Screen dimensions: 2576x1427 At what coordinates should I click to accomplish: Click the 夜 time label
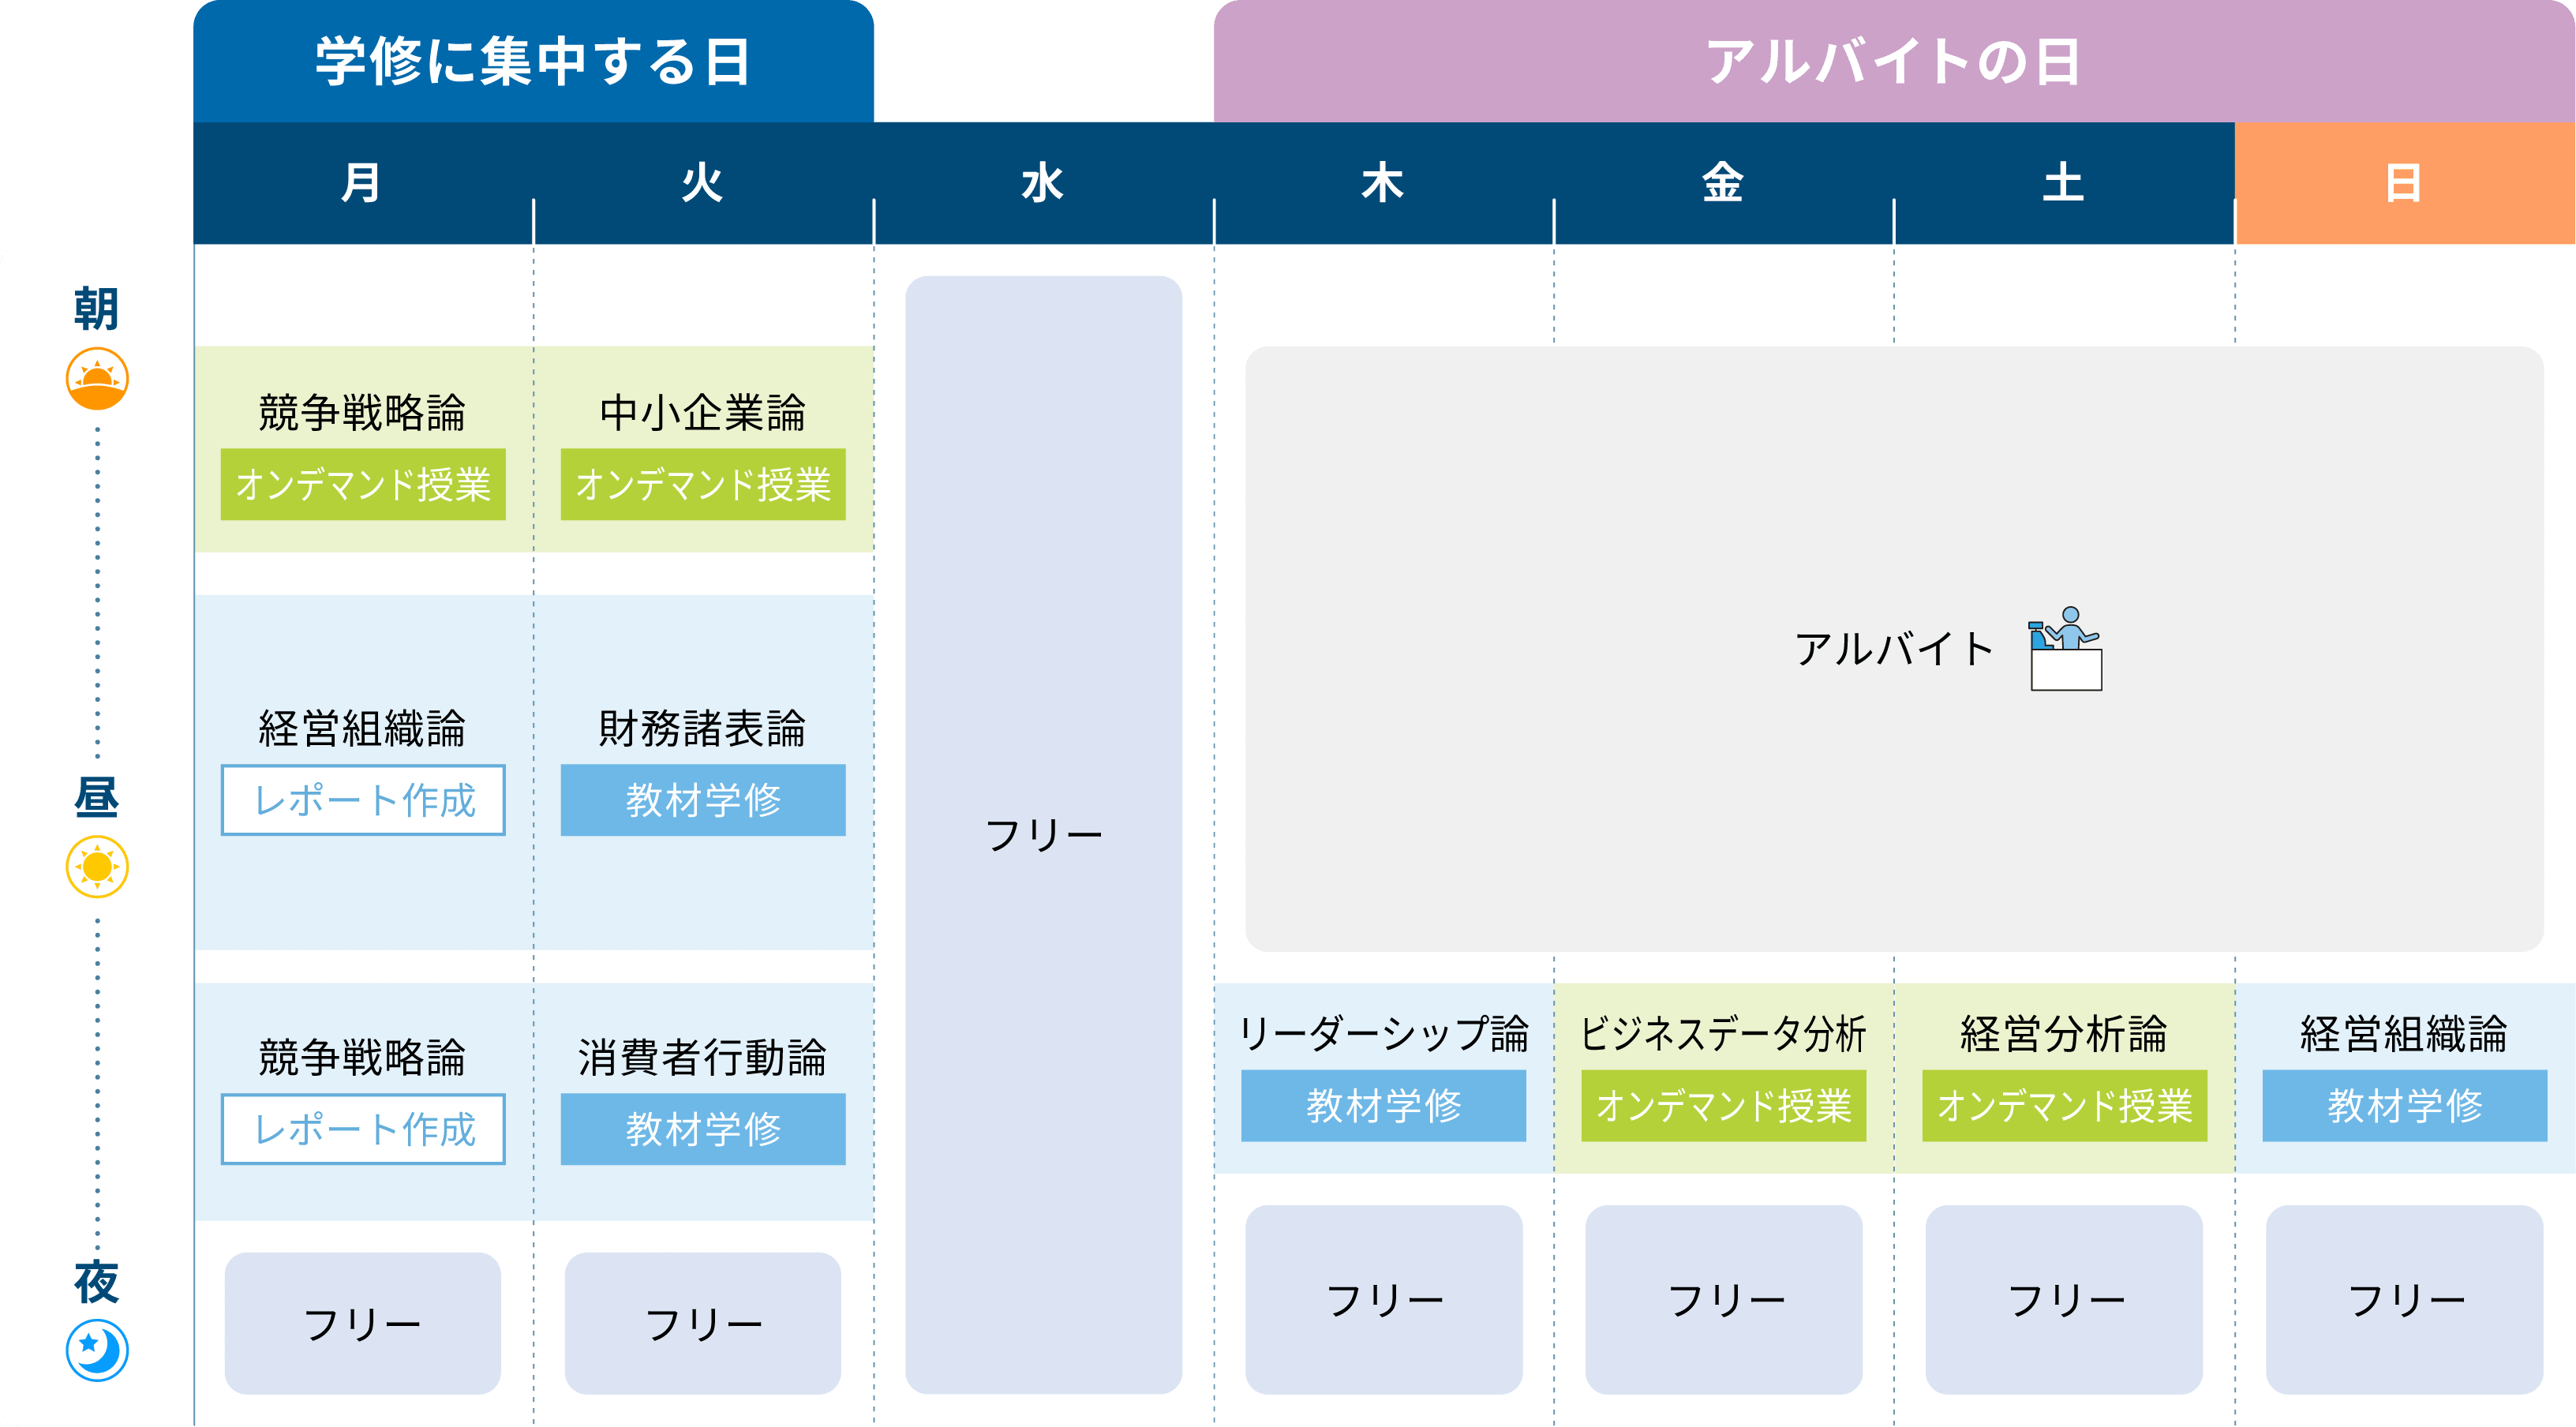click(97, 1282)
